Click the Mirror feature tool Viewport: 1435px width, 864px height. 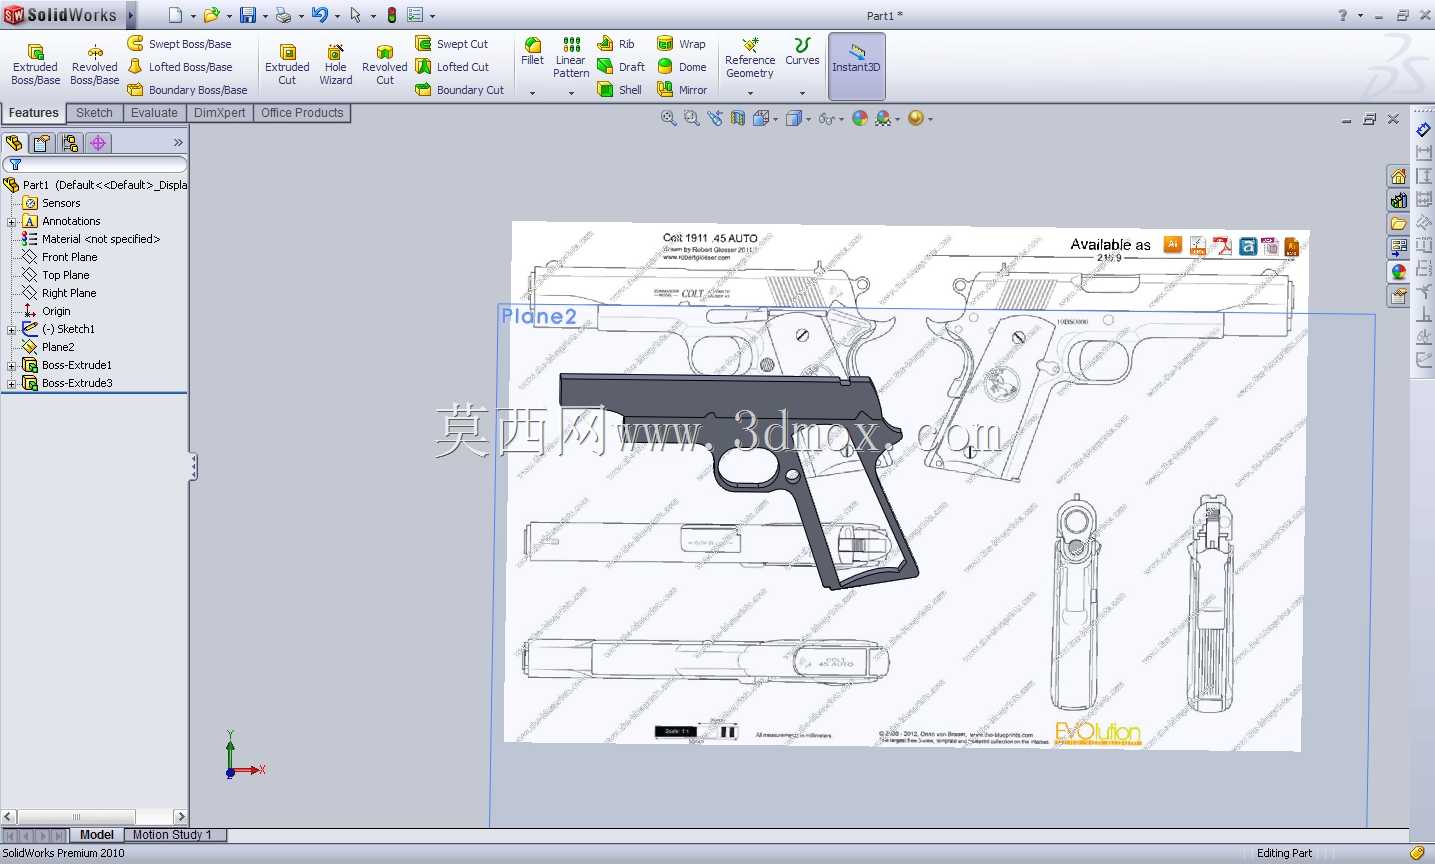pyautogui.click(x=682, y=90)
